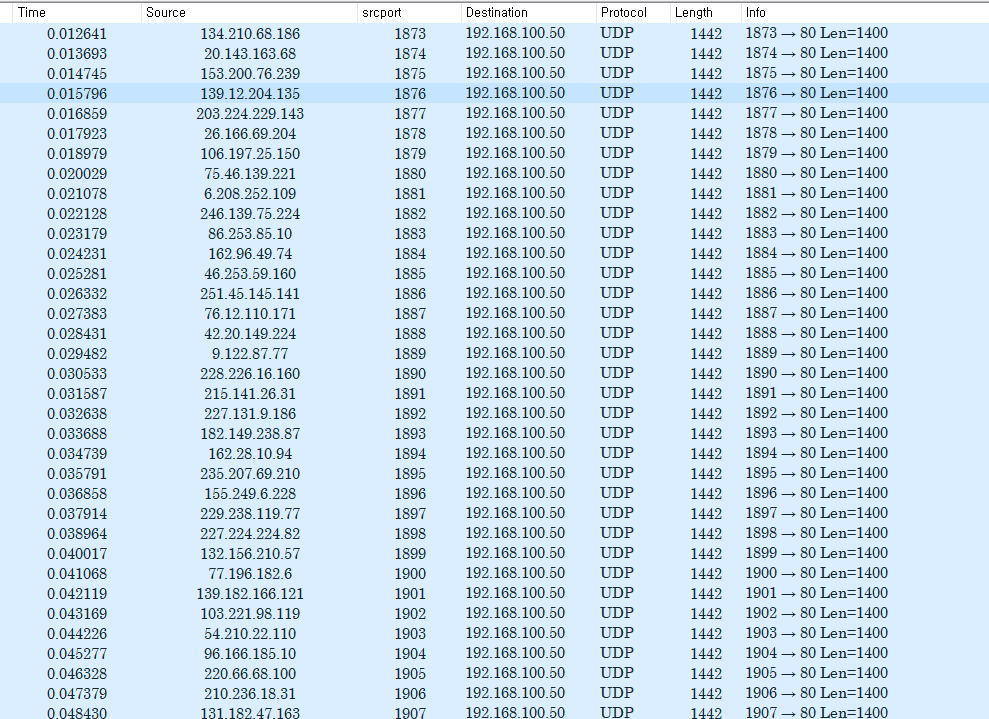The width and height of the screenshot is (989, 719).
Task: Select packet from source 210.236.18.31
Action: 494,693
